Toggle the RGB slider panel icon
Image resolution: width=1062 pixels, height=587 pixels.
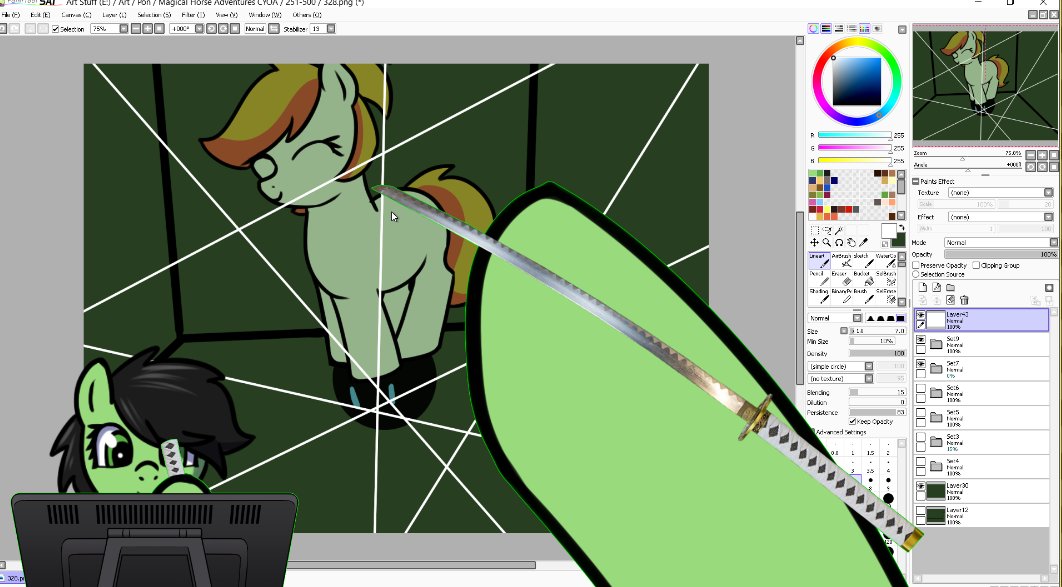click(x=826, y=28)
